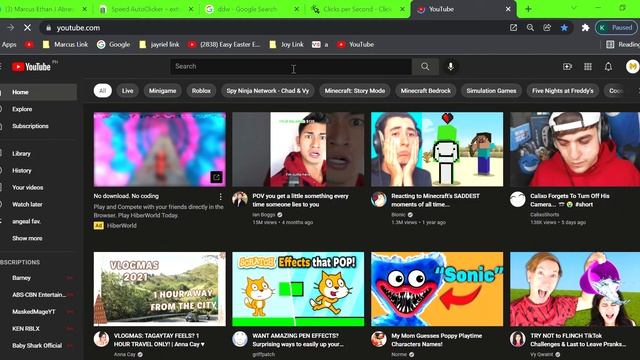Select the Minecraft Bedrock chip

coord(426,91)
